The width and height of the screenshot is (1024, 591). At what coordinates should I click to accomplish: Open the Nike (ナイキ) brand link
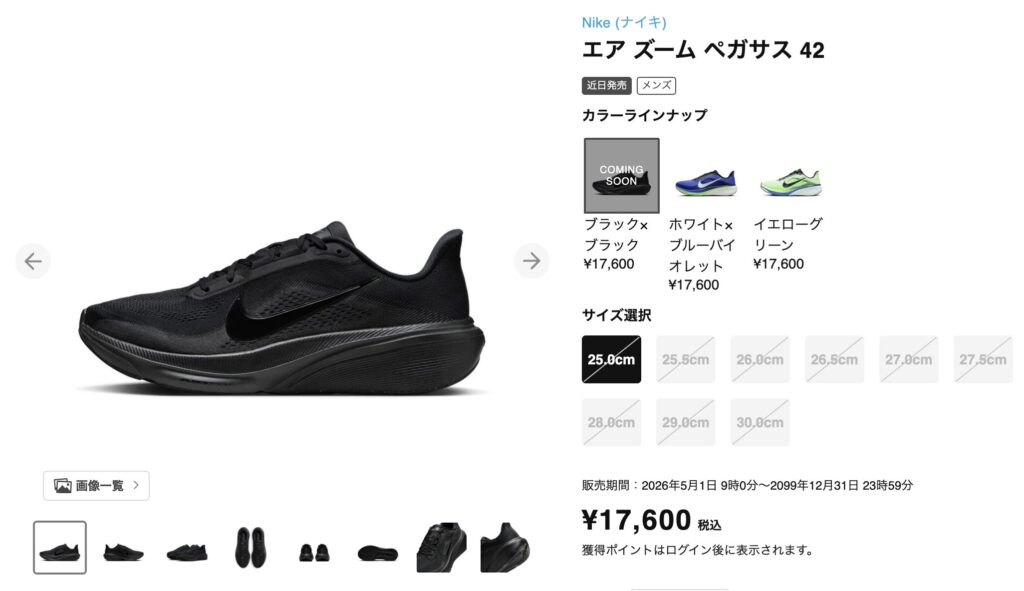(x=624, y=22)
